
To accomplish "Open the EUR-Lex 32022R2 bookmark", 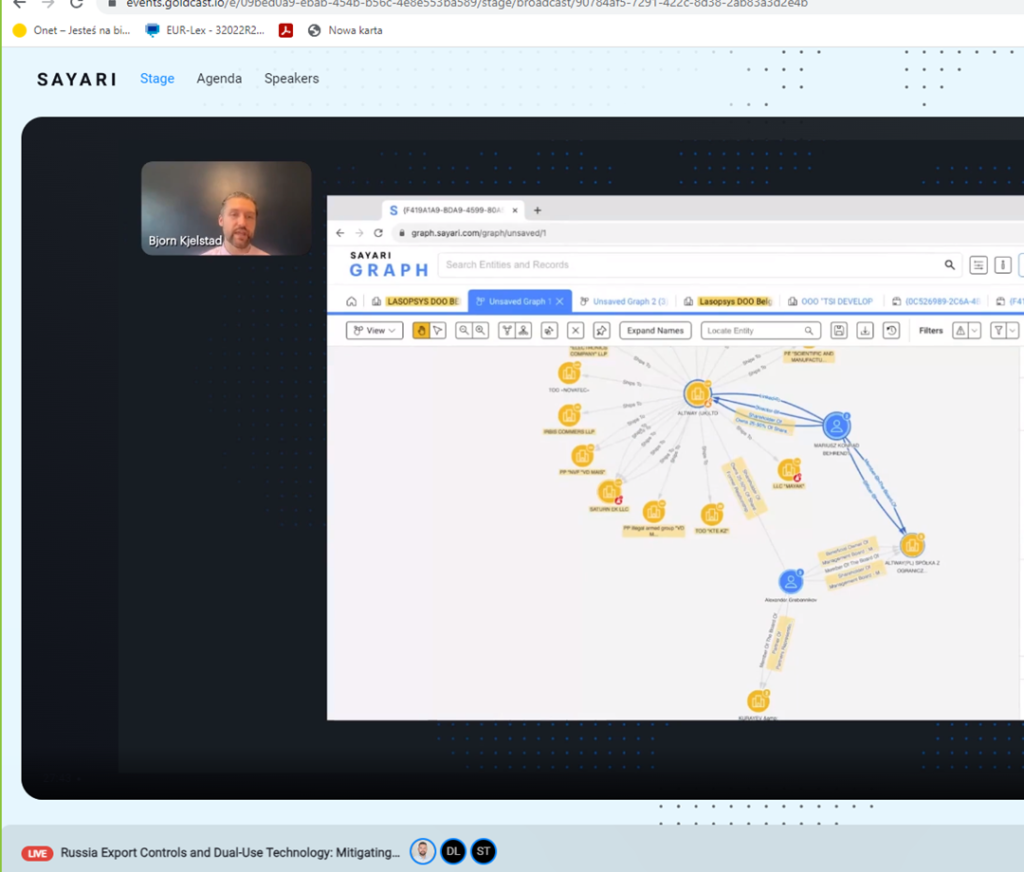I will click(x=205, y=30).
